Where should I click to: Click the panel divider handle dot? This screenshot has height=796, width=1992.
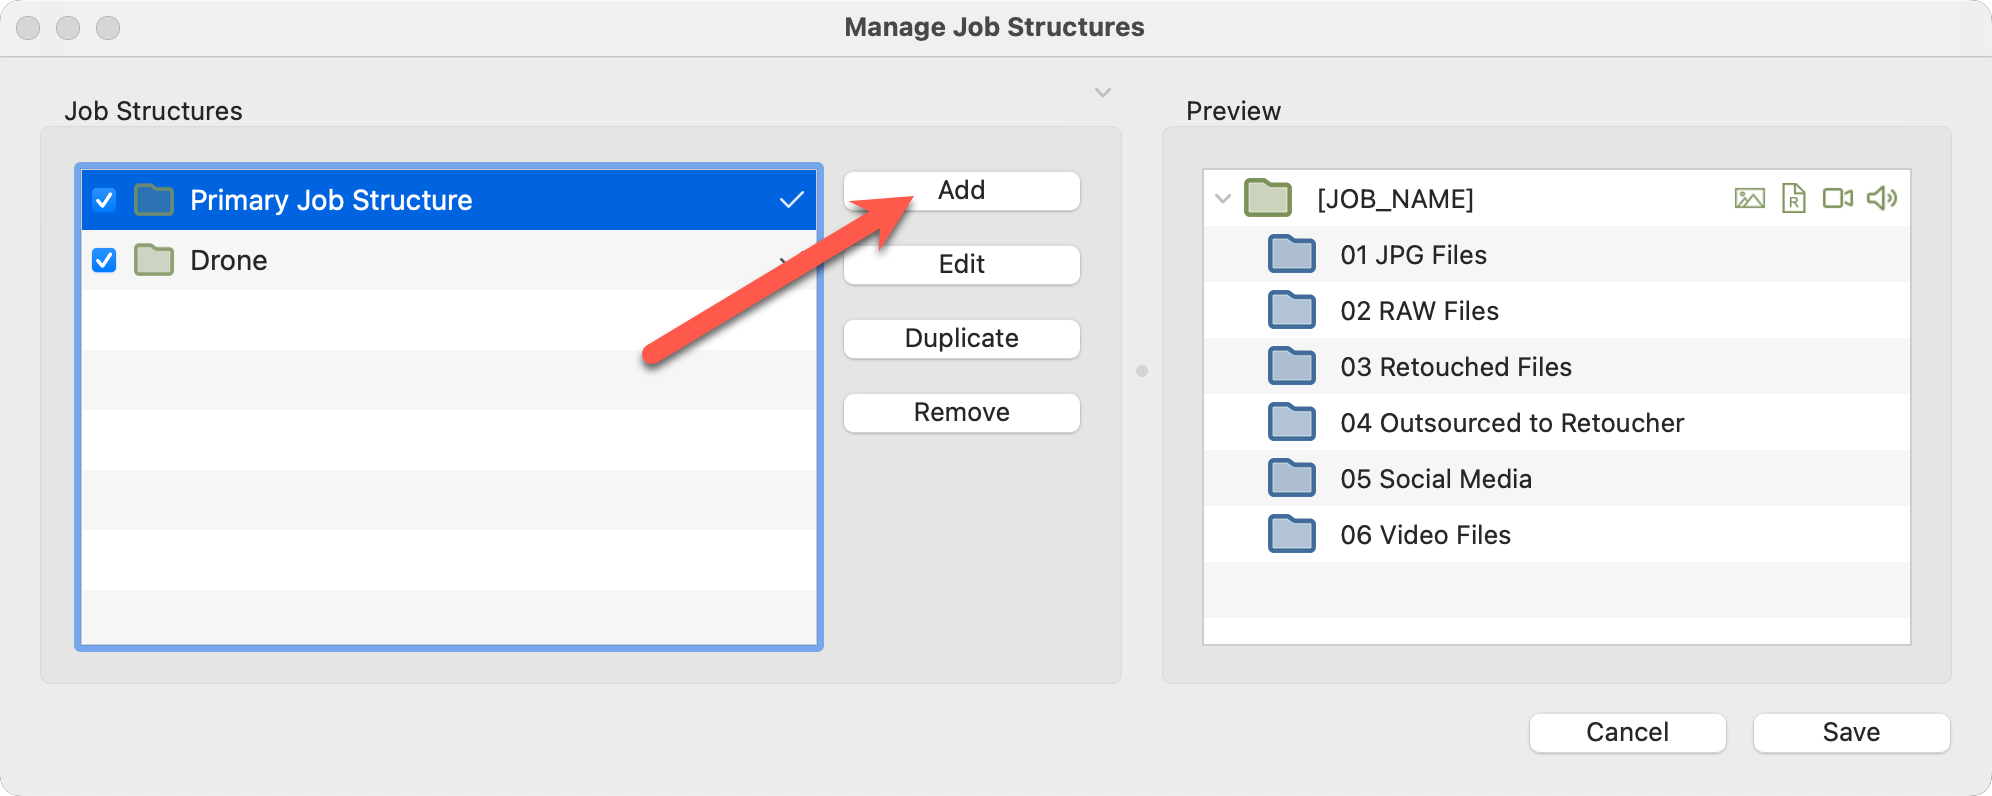(1142, 371)
